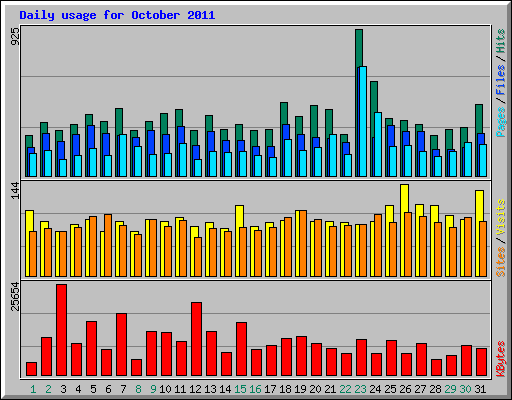Click the red KBytes bar for day 1
Image resolution: width=512 pixels, height=400 pixels.
(31, 369)
